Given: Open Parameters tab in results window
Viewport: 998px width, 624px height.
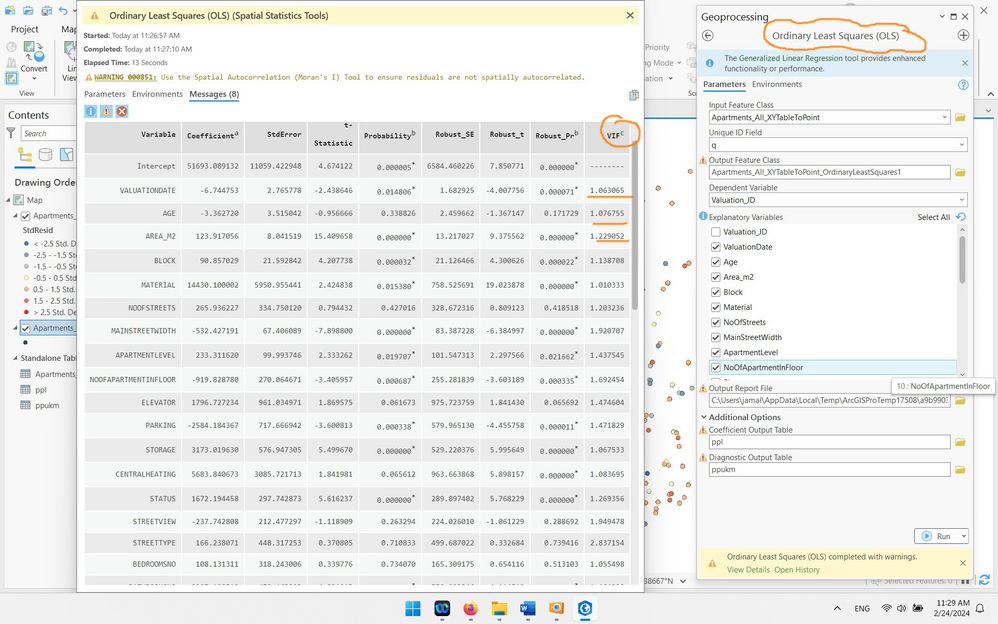Looking at the screenshot, I should [104, 94].
